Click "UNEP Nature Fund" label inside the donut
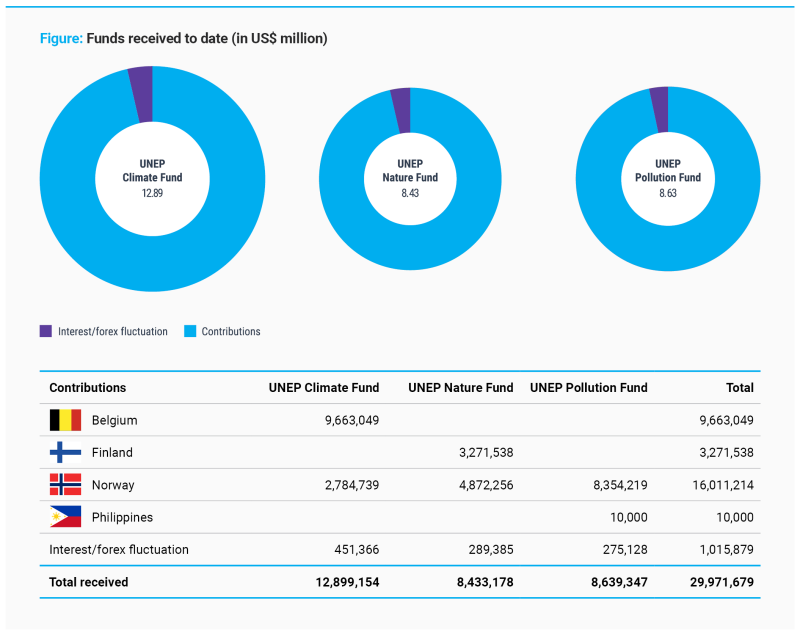800x635 pixels. [x=410, y=170]
